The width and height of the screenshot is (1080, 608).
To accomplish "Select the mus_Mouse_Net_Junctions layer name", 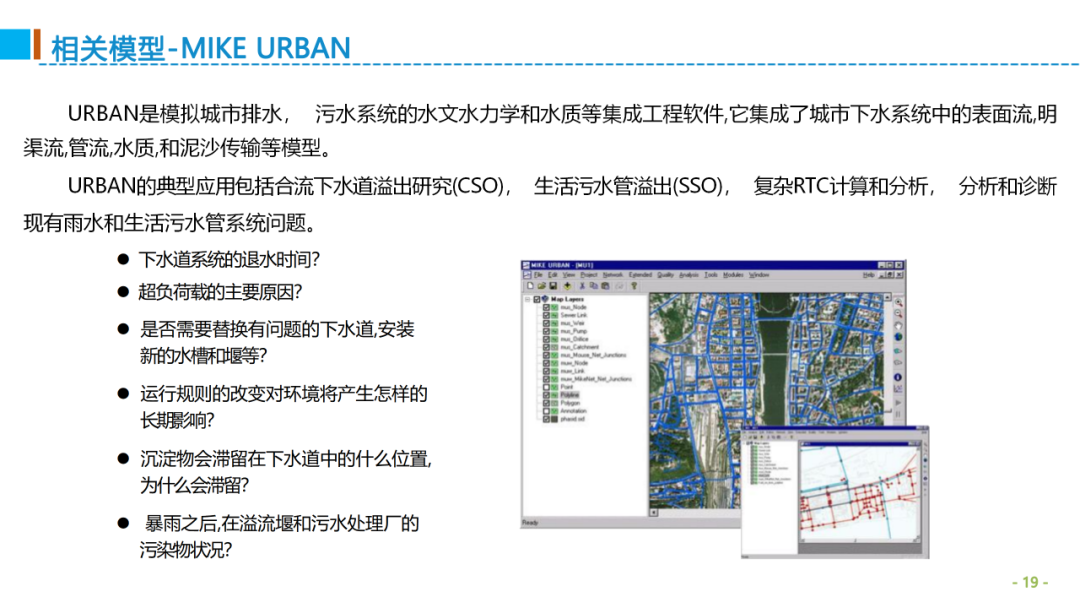I will pyautogui.click(x=593, y=355).
